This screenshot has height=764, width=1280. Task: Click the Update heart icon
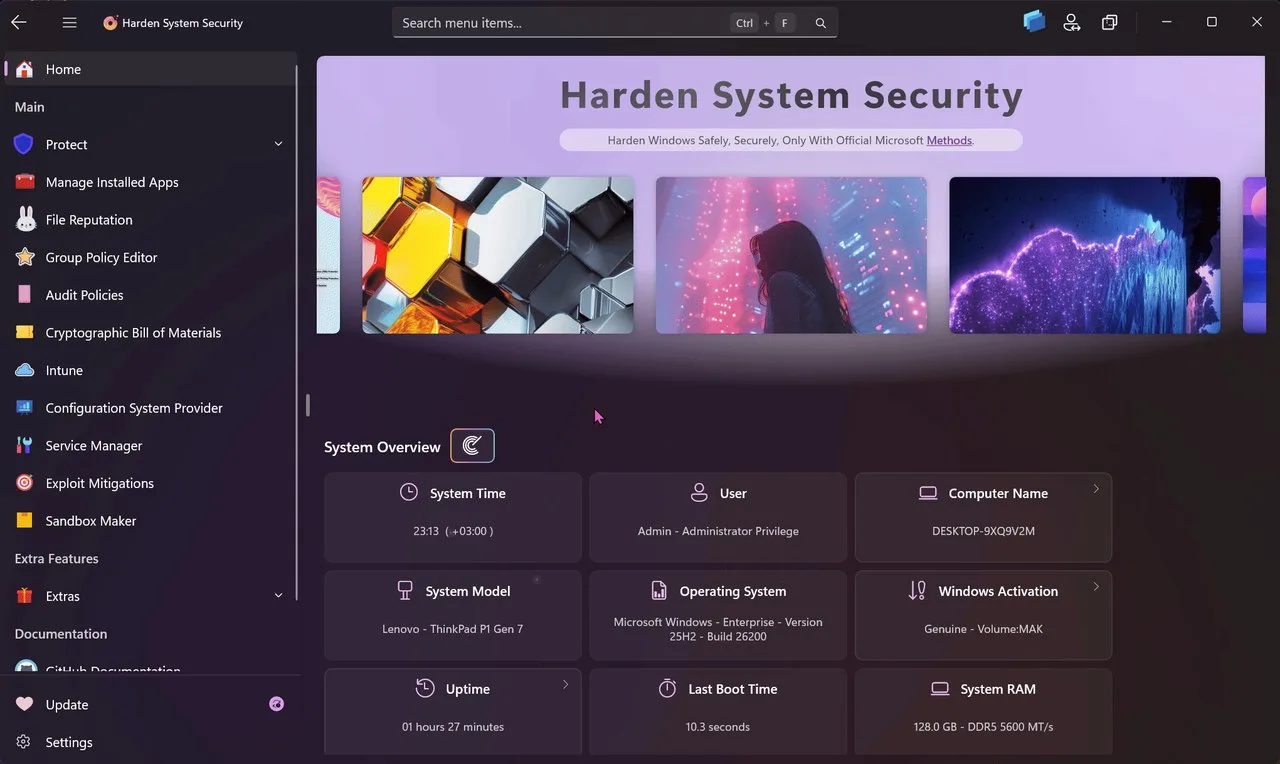click(24, 704)
